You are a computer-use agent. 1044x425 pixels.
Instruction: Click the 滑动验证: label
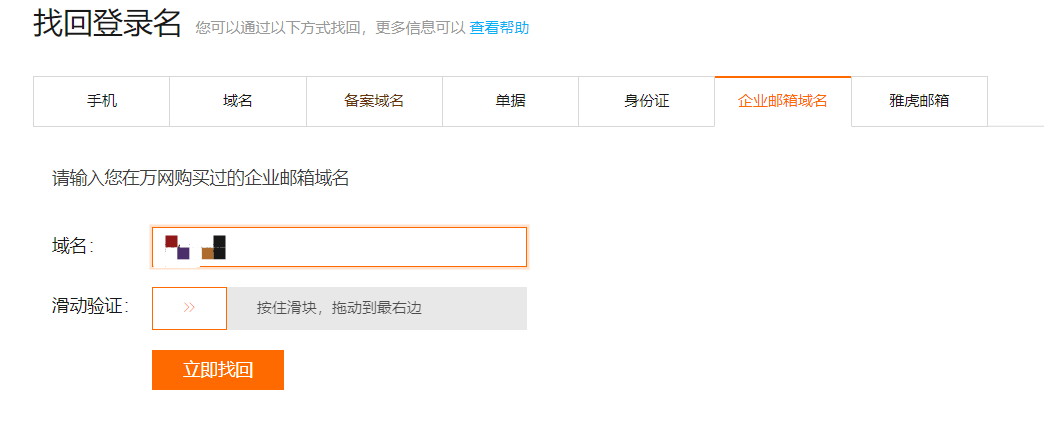(90, 306)
